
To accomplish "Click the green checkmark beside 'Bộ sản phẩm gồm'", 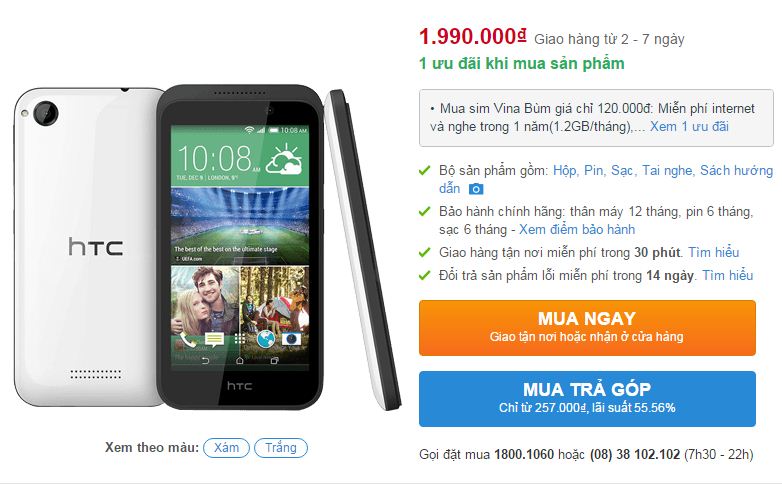I will [424, 171].
